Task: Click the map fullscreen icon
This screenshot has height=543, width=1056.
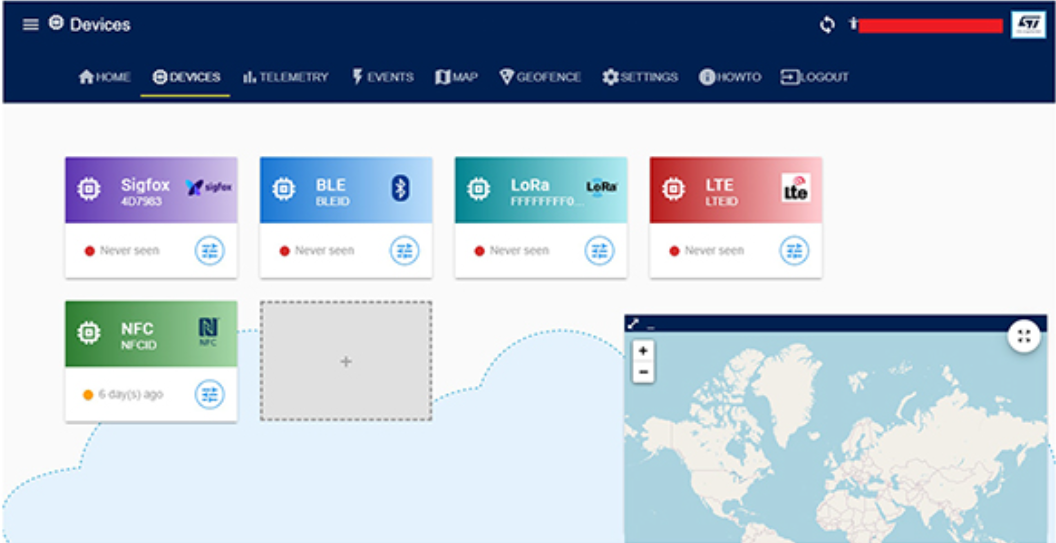Action: (x=1023, y=336)
